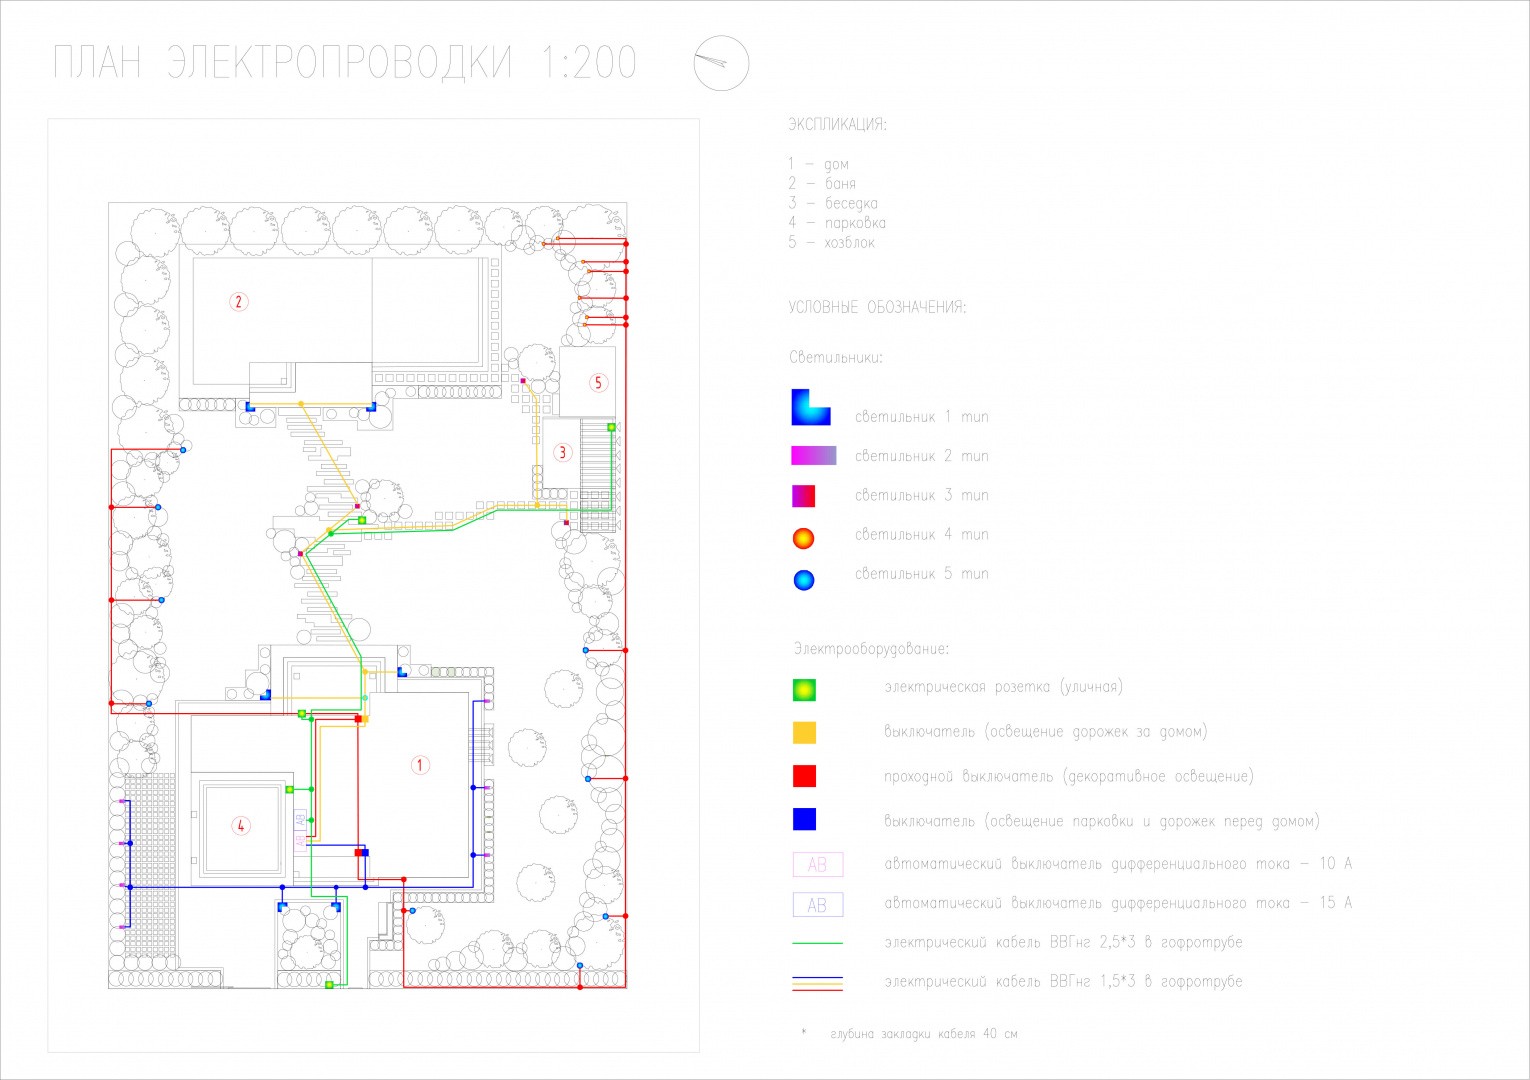The width and height of the screenshot is (1530, 1080).
Task: Select the orange round светильник 4 тип icon
Action: pos(803,539)
